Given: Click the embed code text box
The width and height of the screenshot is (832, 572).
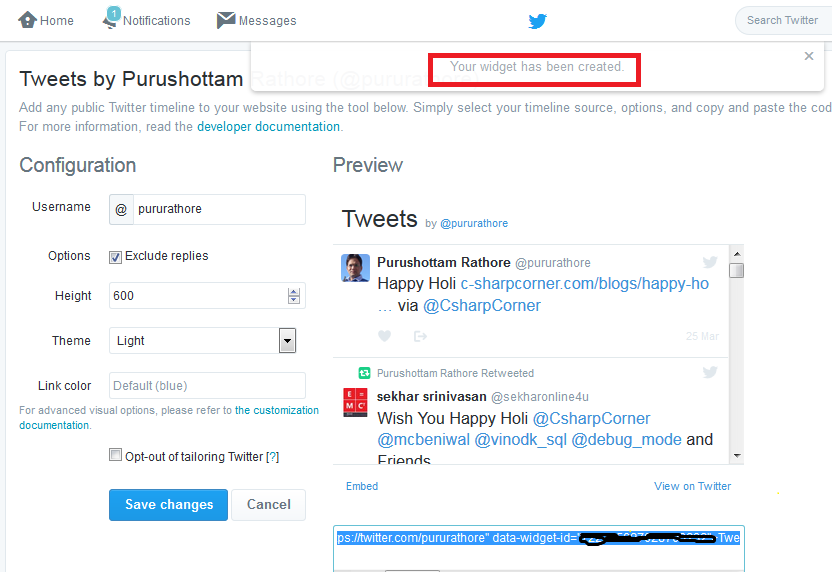Looking at the screenshot, I should tap(539, 549).
